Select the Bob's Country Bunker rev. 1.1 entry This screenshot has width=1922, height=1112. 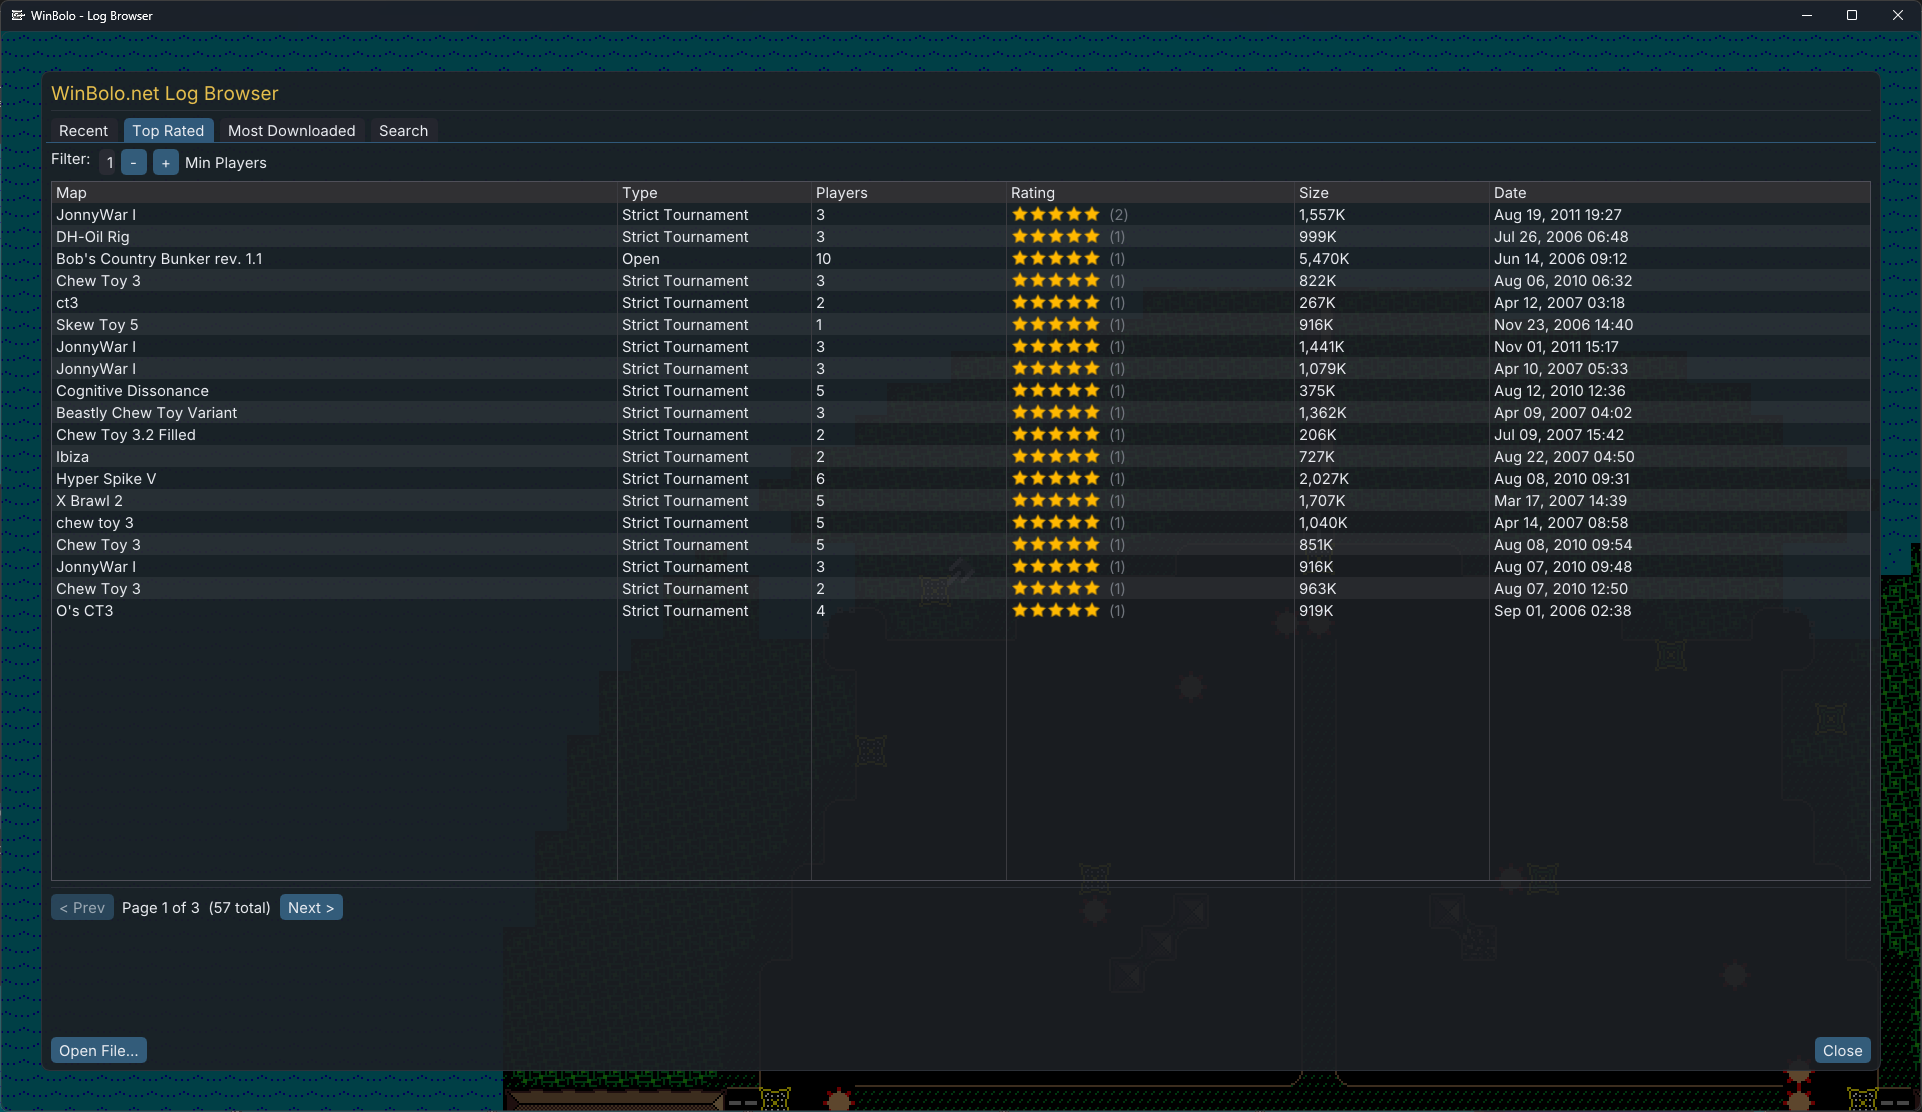tap(159, 259)
